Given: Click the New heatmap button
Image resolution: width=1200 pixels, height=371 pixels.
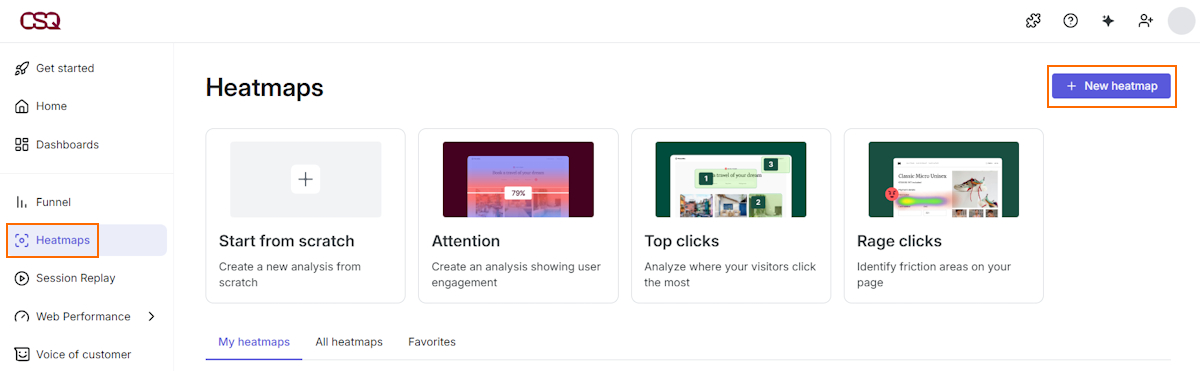Looking at the screenshot, I should click(x=1111, y=86).
